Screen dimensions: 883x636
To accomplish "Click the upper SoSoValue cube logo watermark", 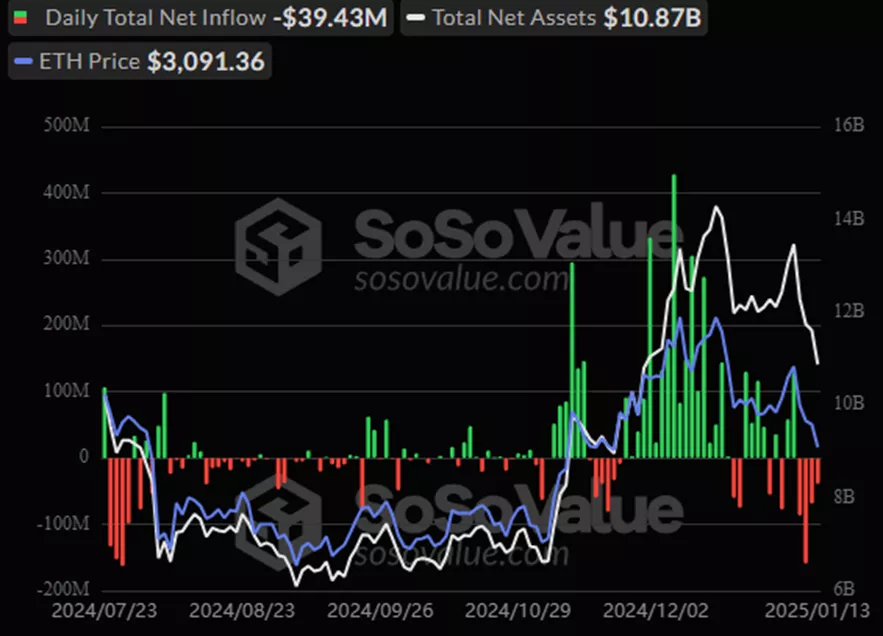I will pyautogui.click(x=278, y=245).
